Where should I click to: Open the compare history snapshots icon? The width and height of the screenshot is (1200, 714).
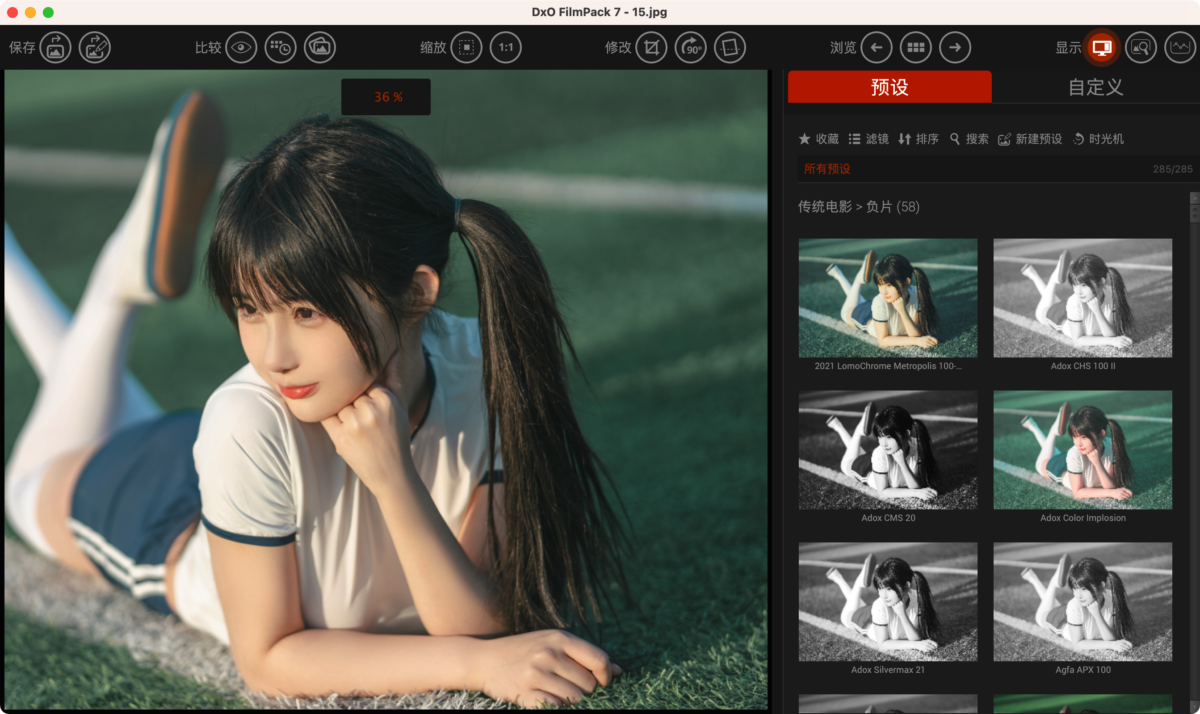(281, 47)
